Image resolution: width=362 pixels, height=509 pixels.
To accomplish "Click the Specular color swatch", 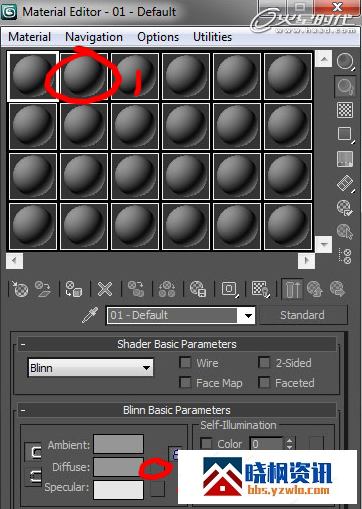I will 119,489.
